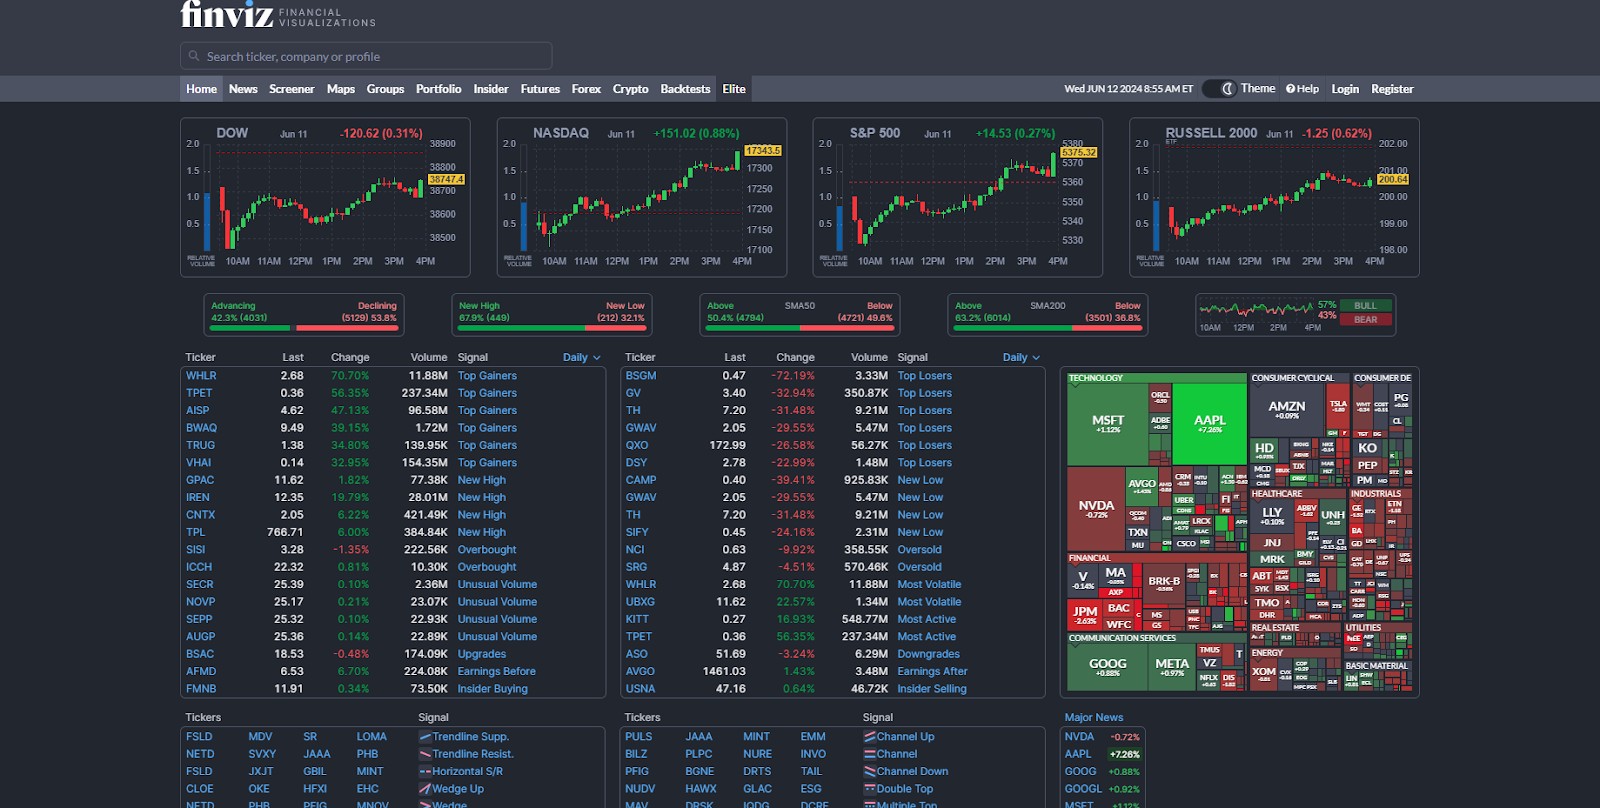The width and height of the screenshot is (1600, 808).
Task: Click the AMZN tile in heatmap
Action: pos(1287,410)
